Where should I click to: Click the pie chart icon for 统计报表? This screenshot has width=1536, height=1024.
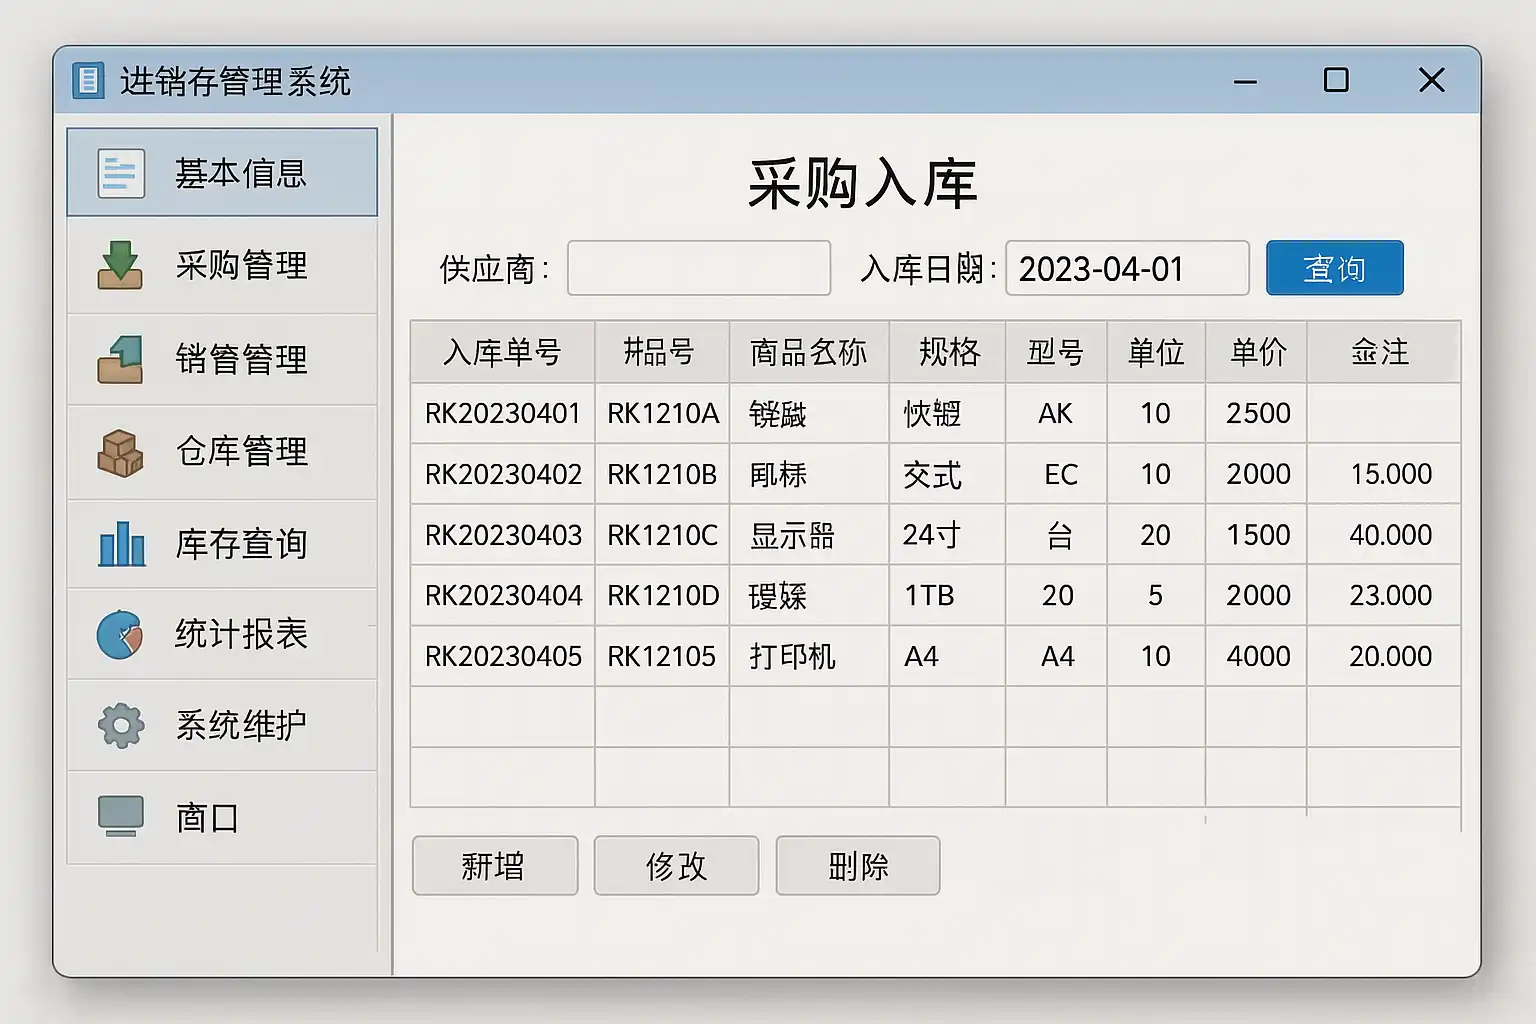(120, 634)
